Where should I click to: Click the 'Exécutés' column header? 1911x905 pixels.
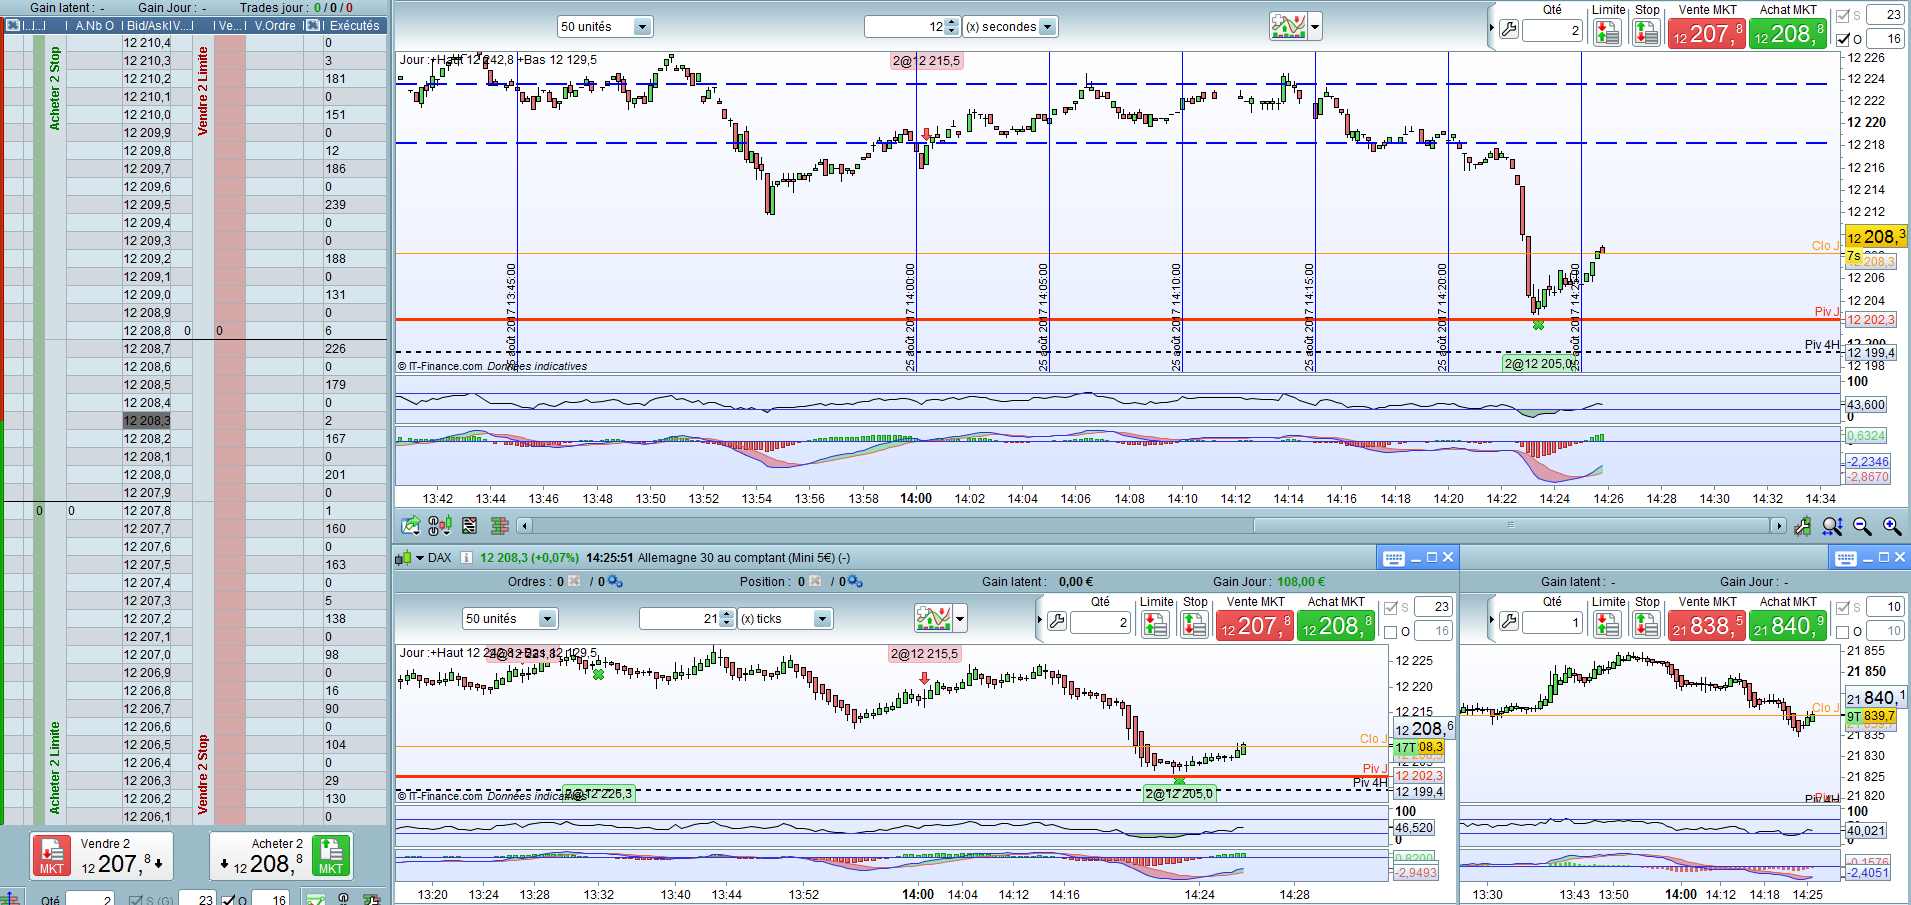(353, 25)
